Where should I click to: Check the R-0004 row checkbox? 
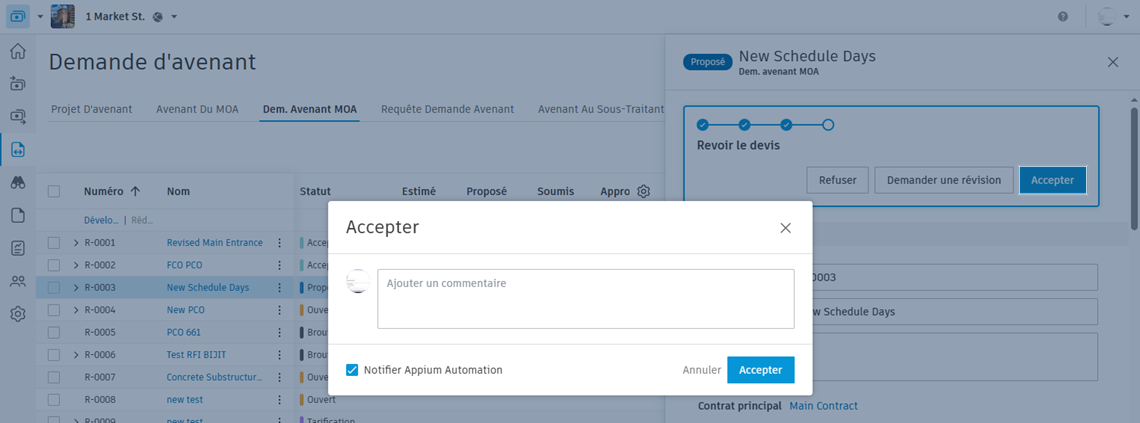pos(54,310)
